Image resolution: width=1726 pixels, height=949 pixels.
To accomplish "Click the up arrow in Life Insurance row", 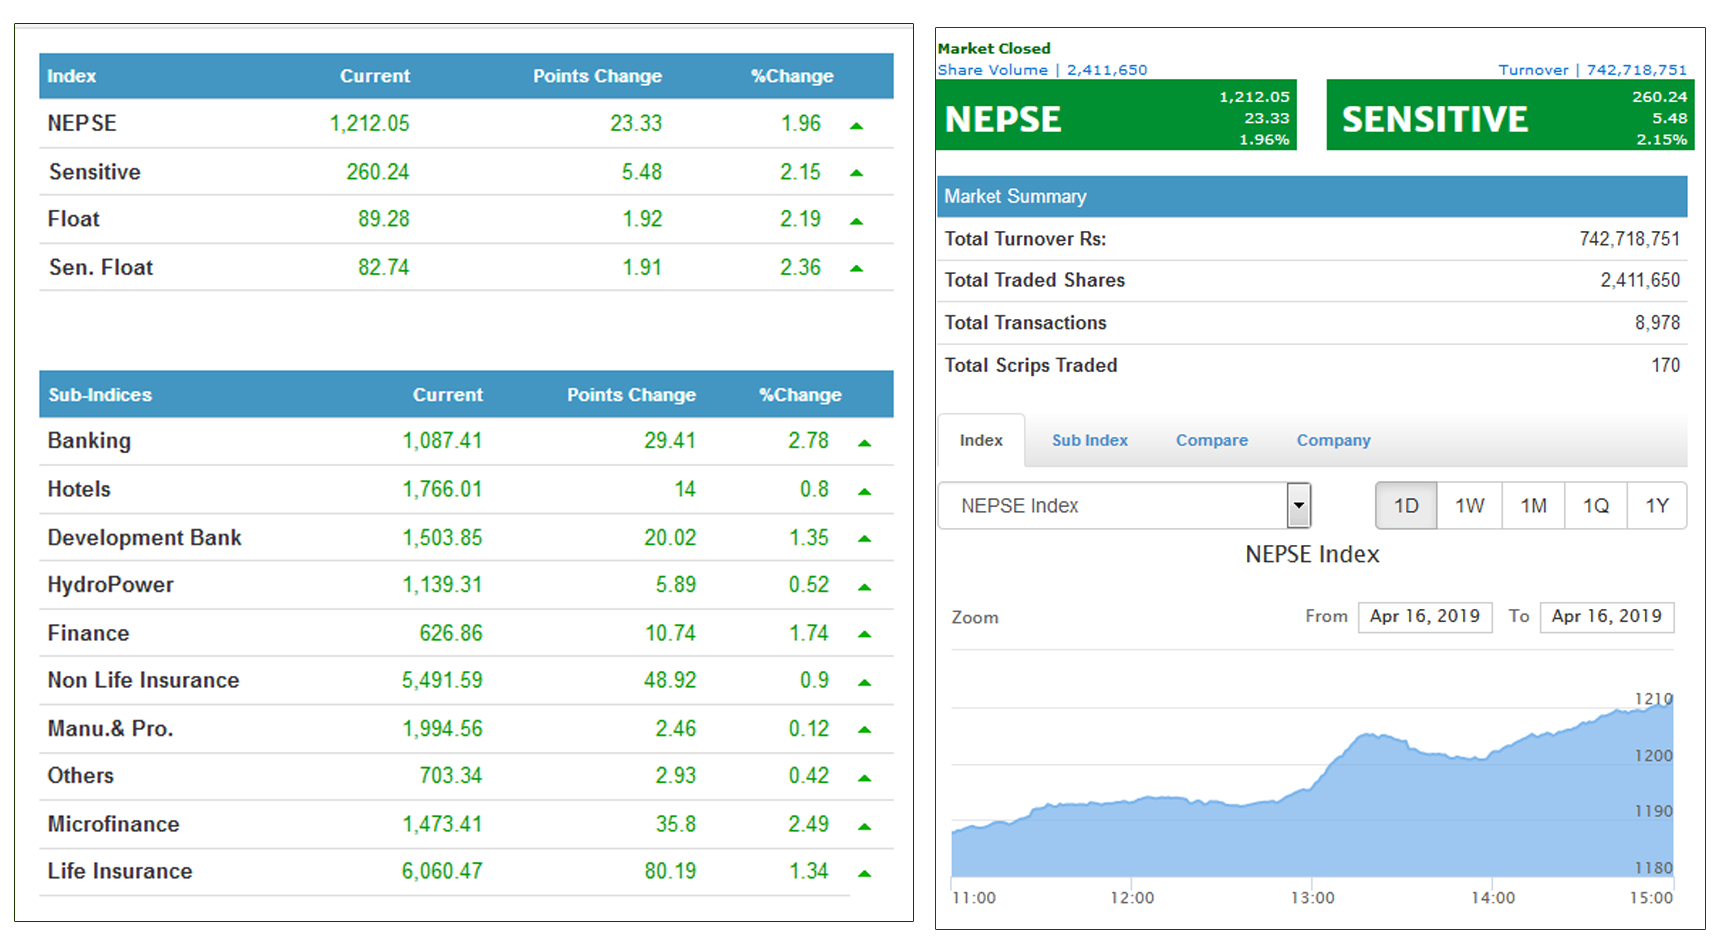I will pyautogui.click(x=865, y=874).
